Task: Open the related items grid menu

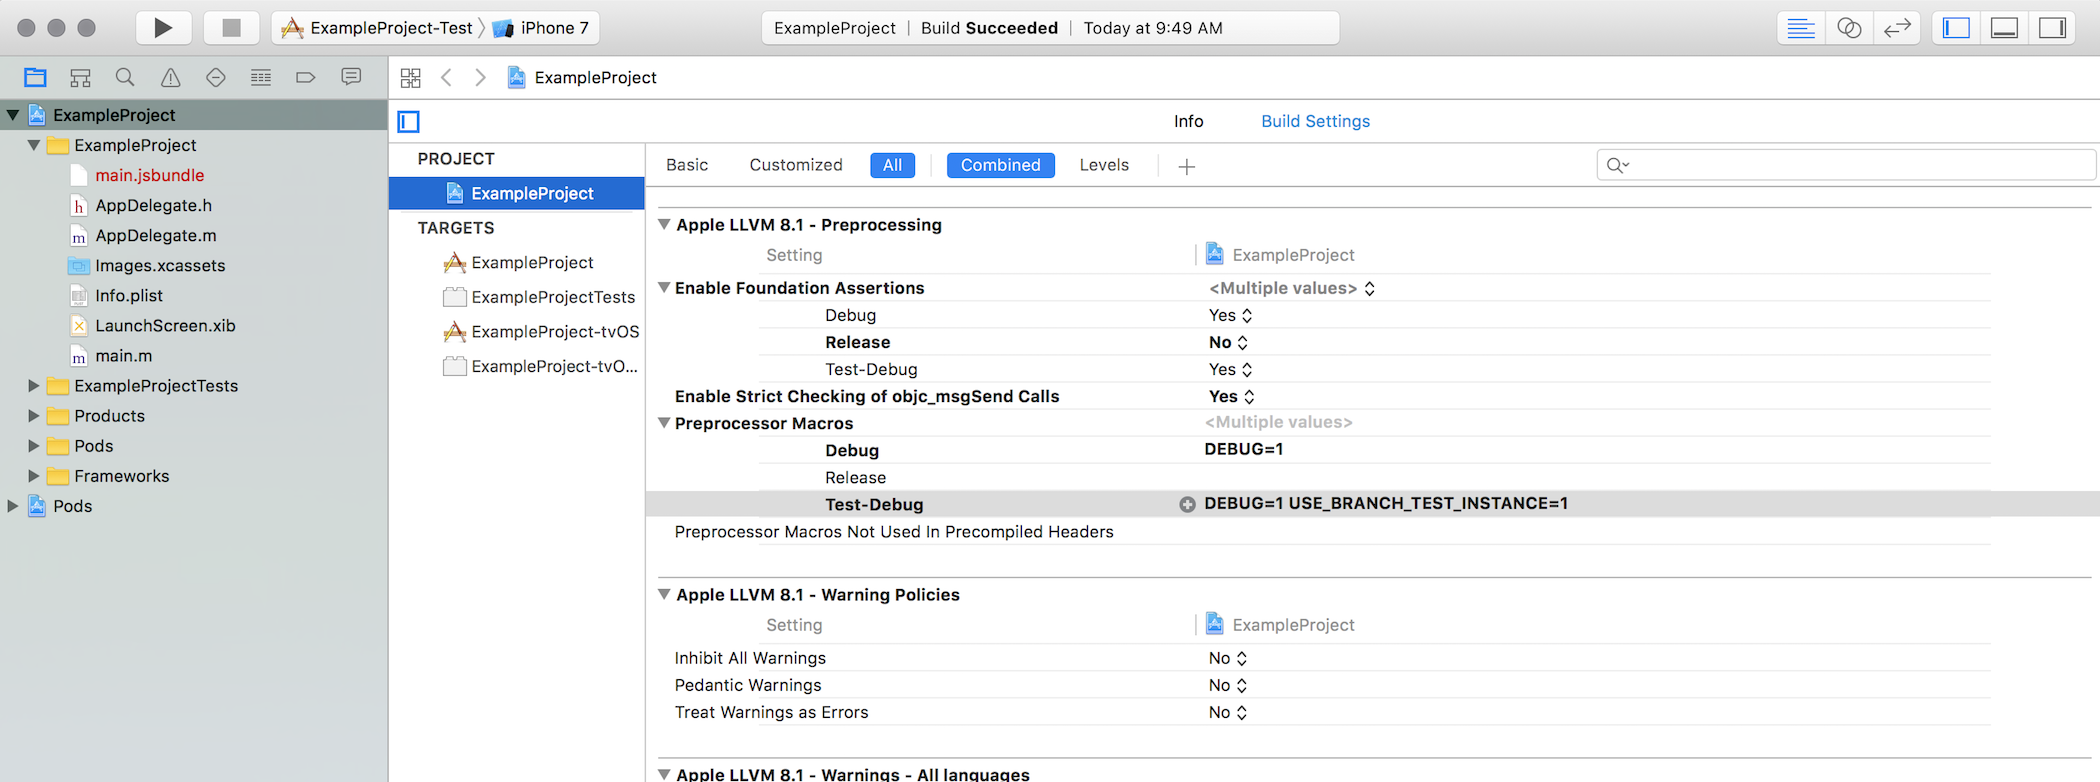Action: pyautogui.click(x=410, y=78)
